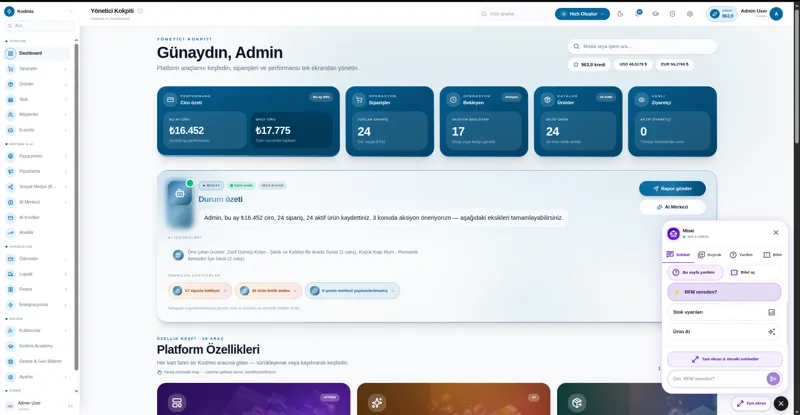Click the Sosyal Medya share icon
Screen dimensions: 800x415
click(10, 187)
